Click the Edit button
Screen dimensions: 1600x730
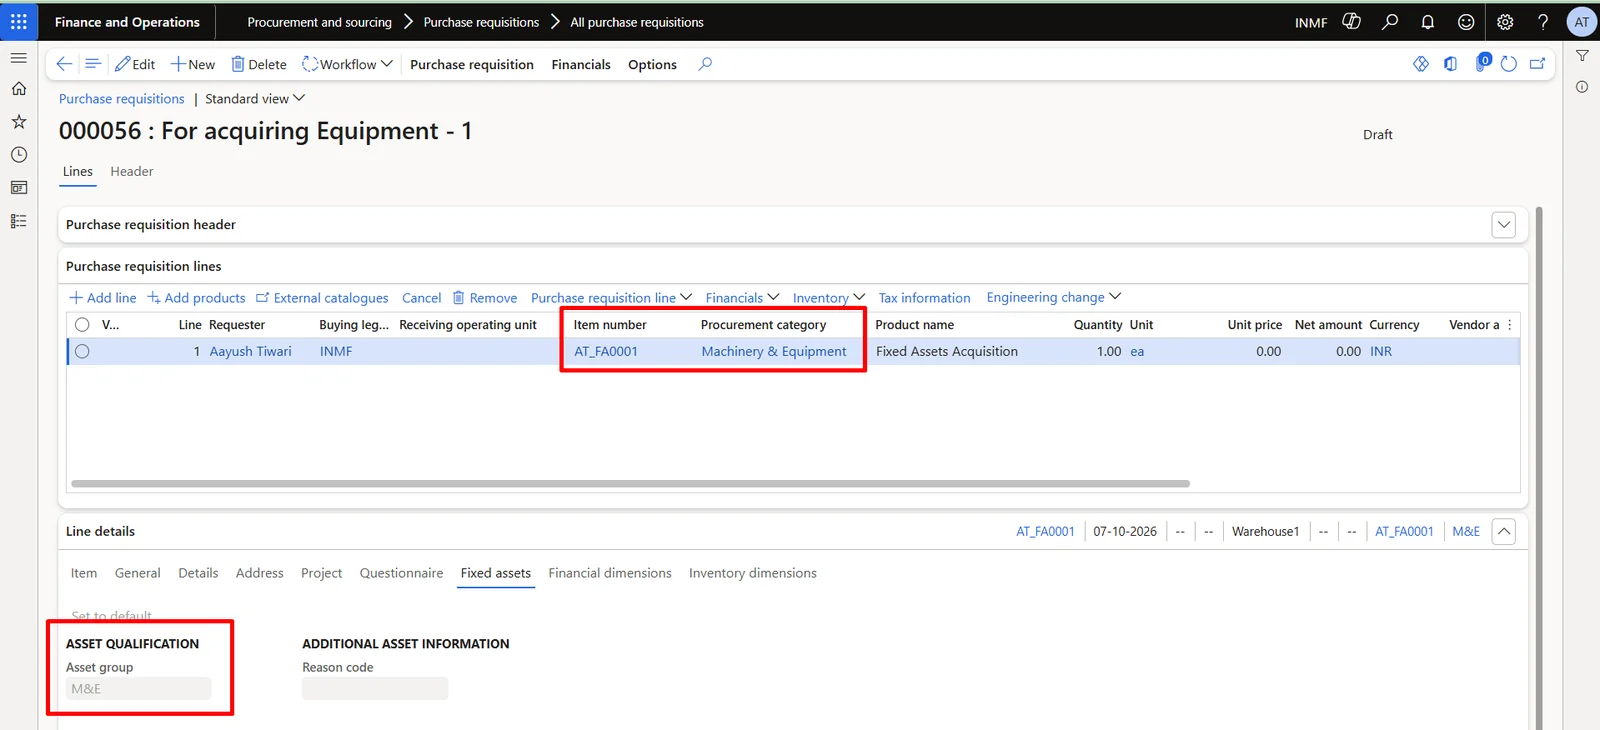(x=135, y=64)
